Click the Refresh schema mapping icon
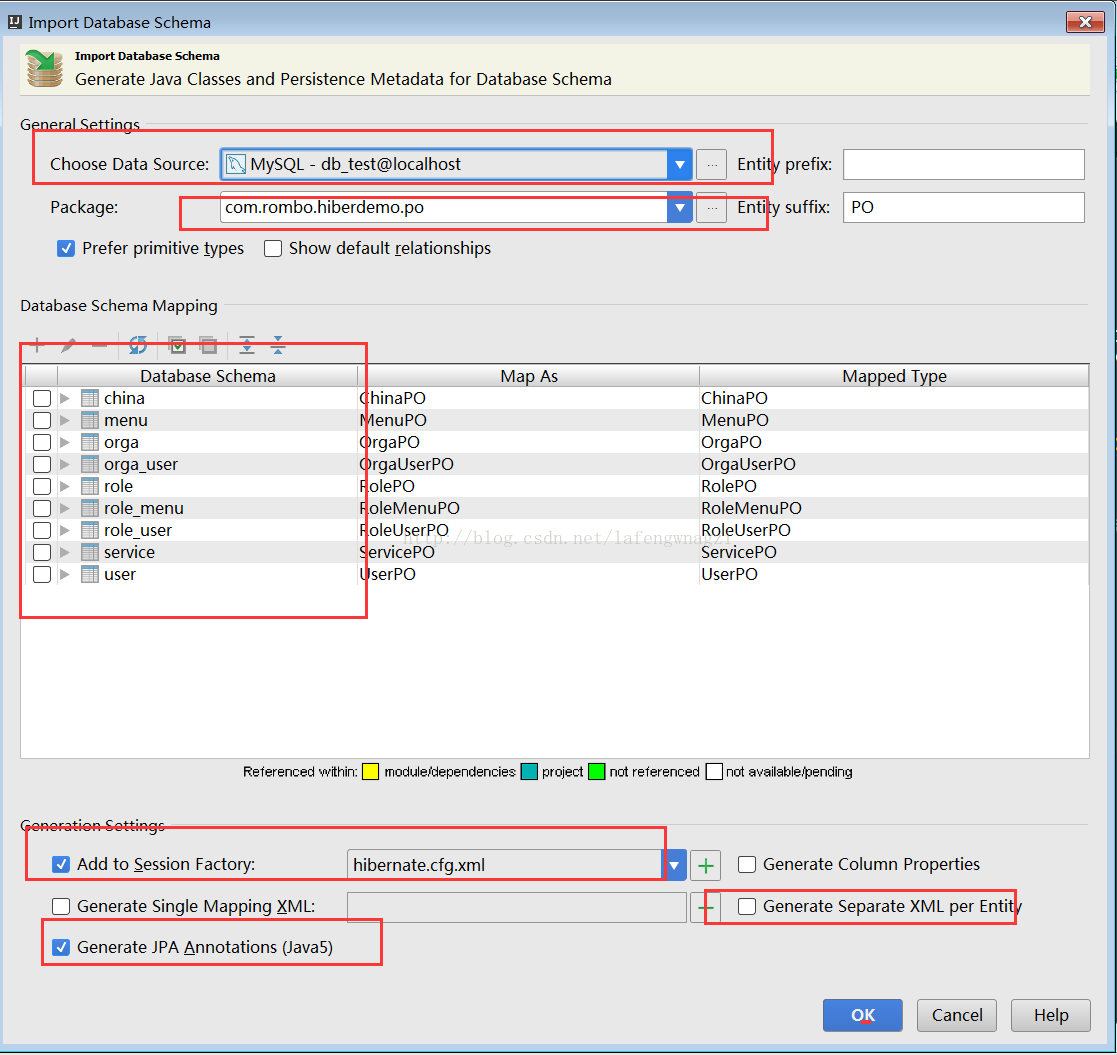1117x1055 pixels. coord(138,346)
